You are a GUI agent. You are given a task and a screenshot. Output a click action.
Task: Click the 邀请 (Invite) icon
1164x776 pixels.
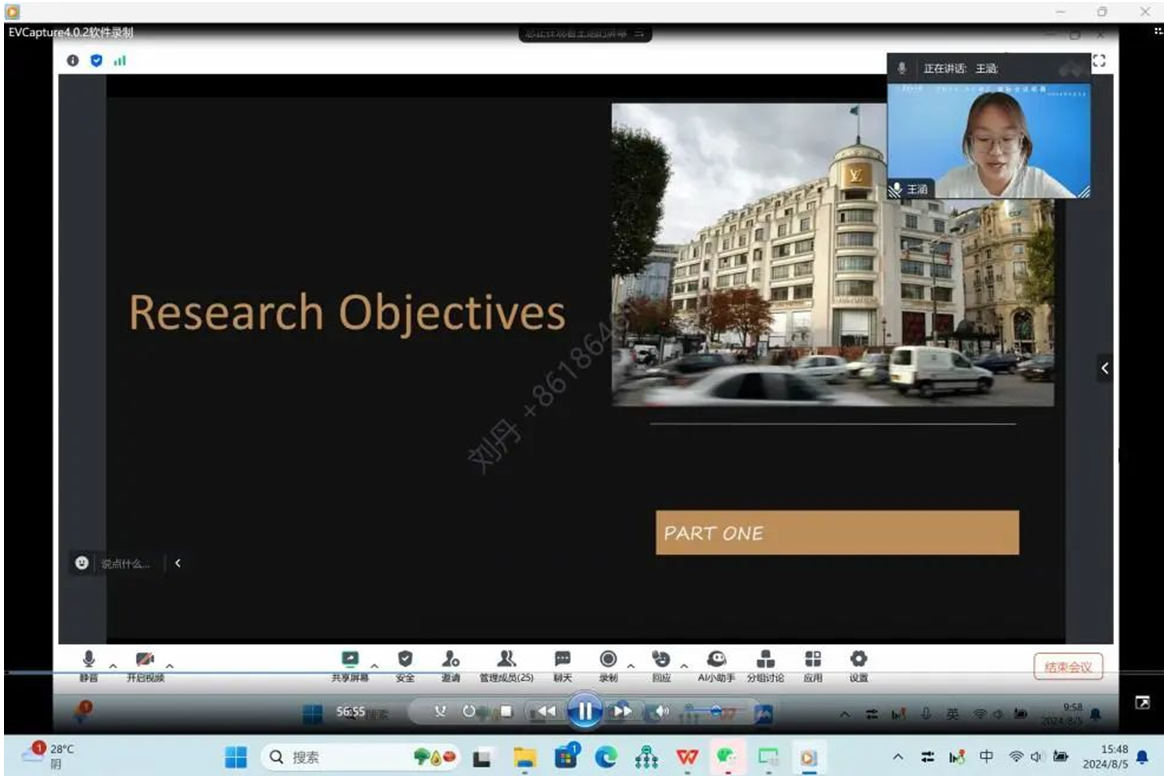[x=451, y=660]
